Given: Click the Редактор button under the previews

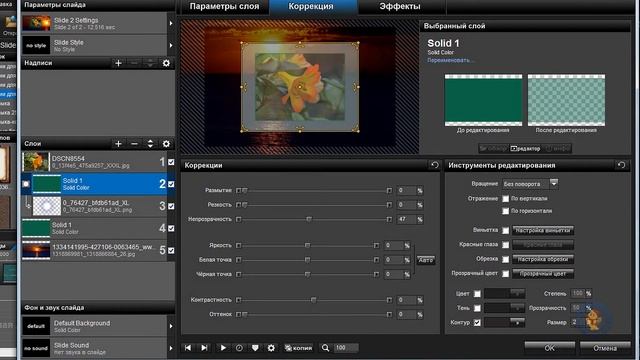Looking at the screenshot, I should 525,149.
